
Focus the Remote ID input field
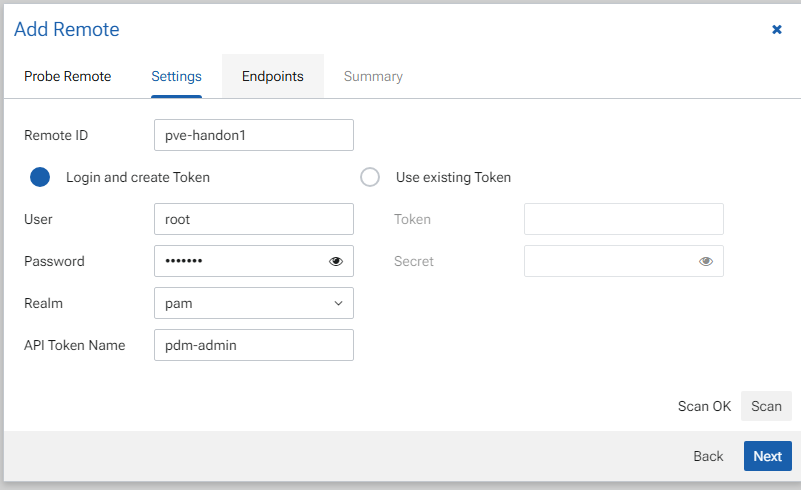click(x=254, y=135)
